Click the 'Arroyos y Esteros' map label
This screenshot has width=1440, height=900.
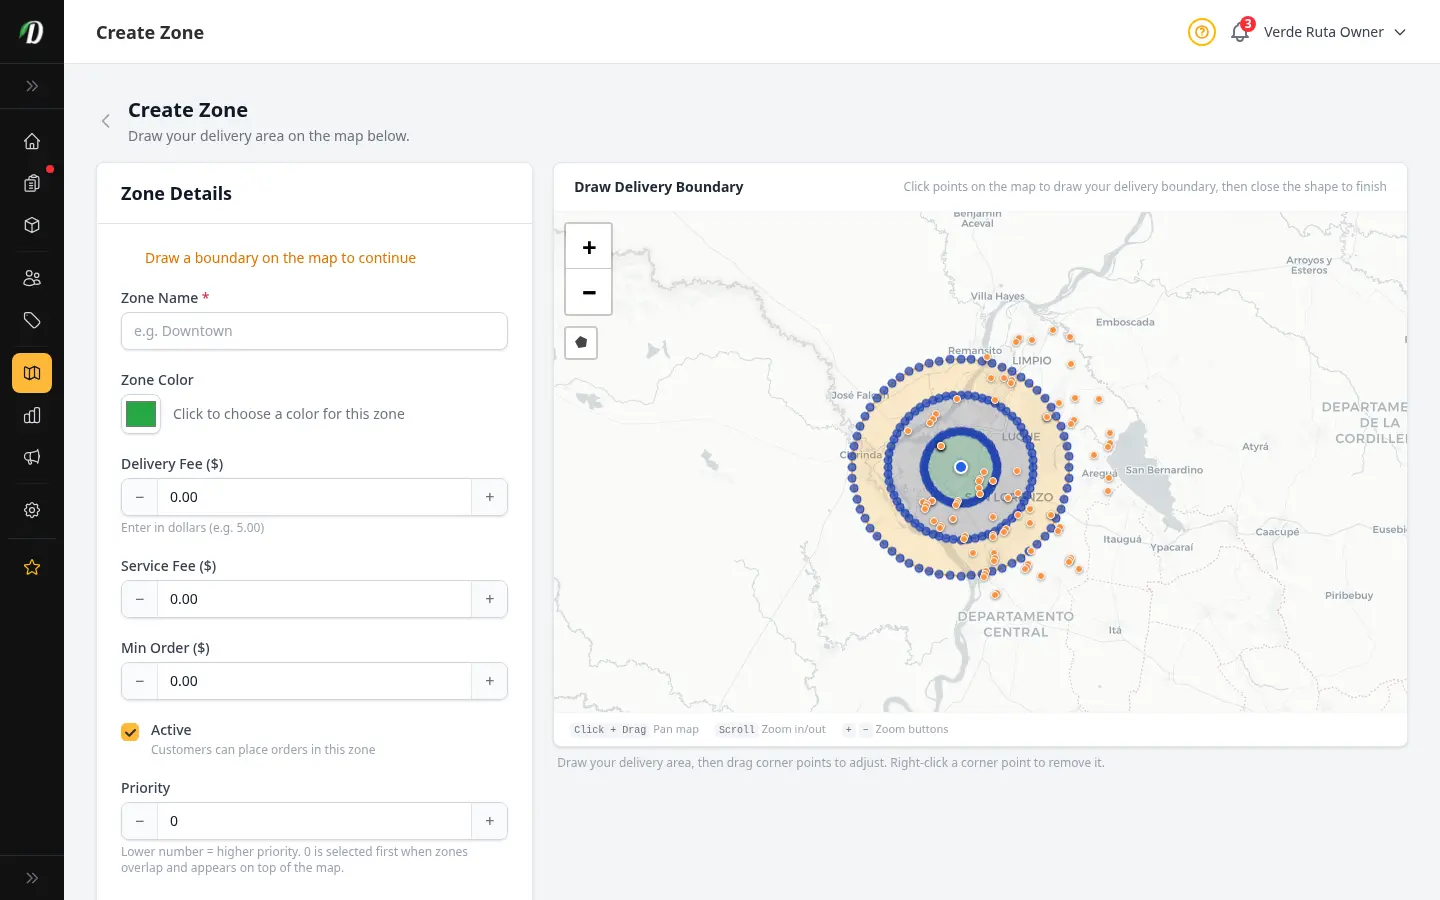pos(1309,265)
